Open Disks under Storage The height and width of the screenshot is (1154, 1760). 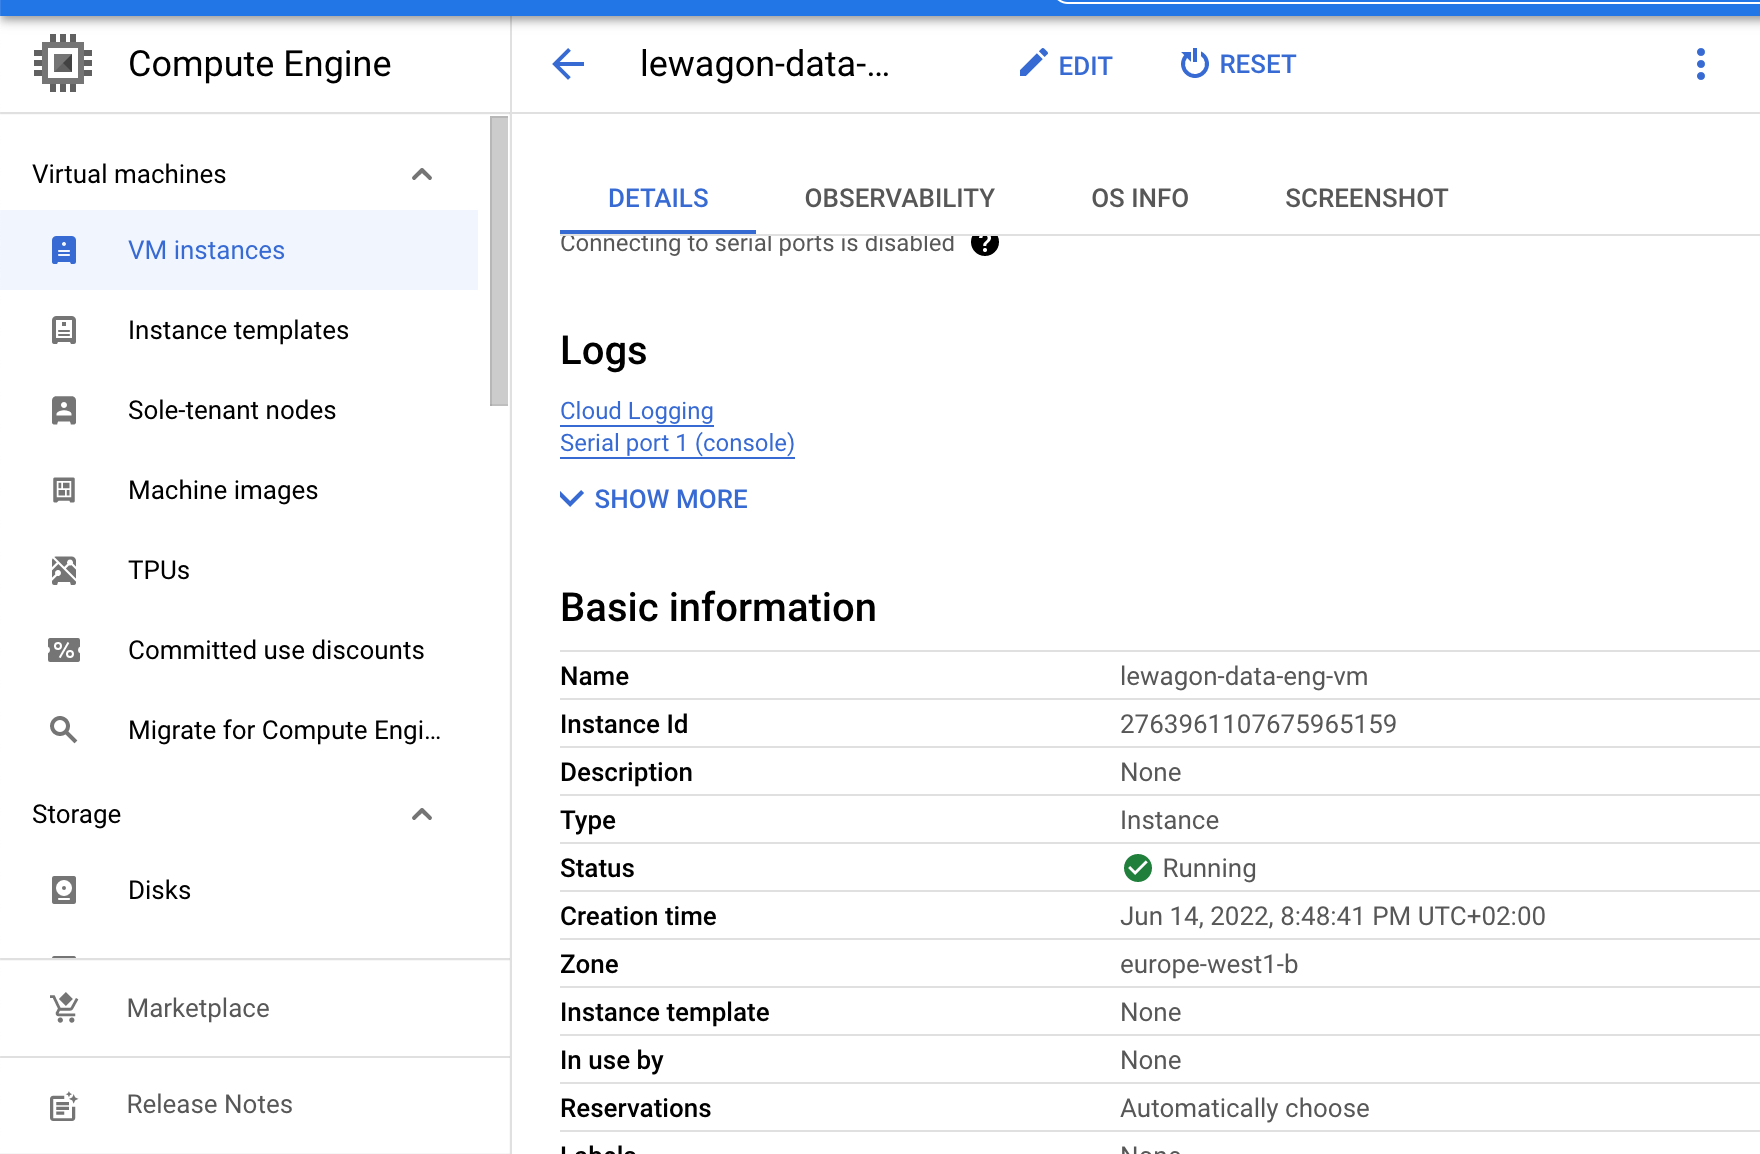point(238,890)
